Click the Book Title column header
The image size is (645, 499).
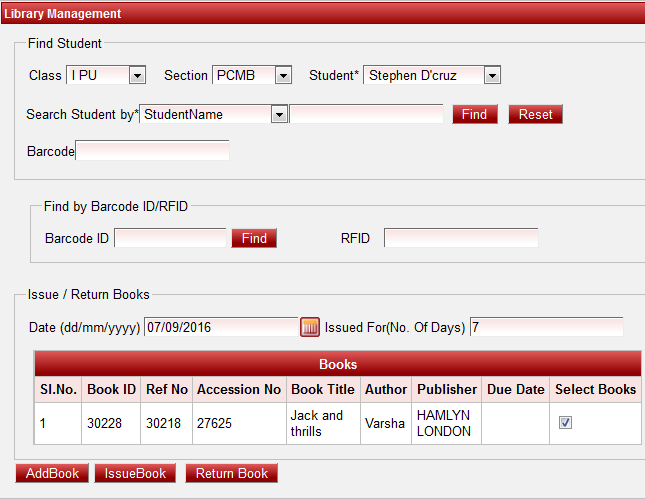tap(322, 389)
